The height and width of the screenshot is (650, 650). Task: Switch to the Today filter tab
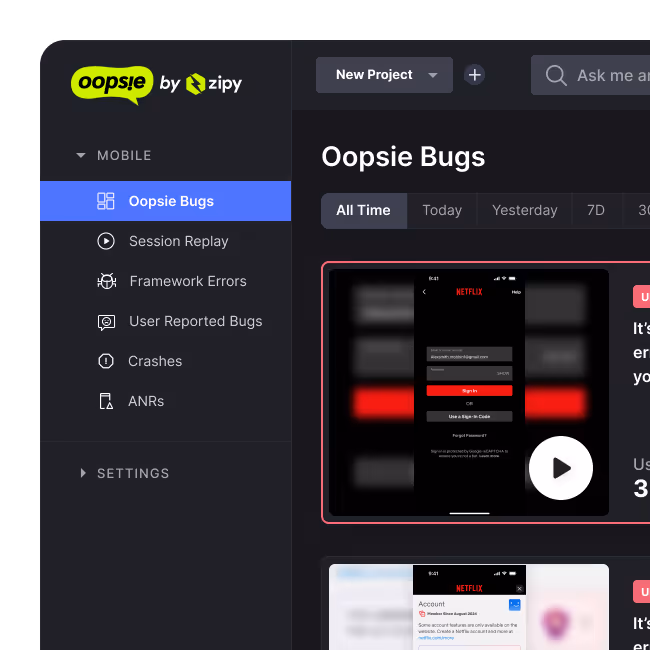(x=442, y=211)
